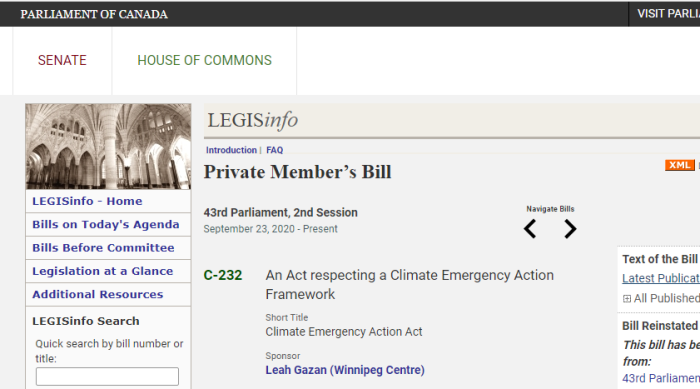The image size is (700, 389).
Task: Open Latest Publication bill text link
Action: point(661,278)
